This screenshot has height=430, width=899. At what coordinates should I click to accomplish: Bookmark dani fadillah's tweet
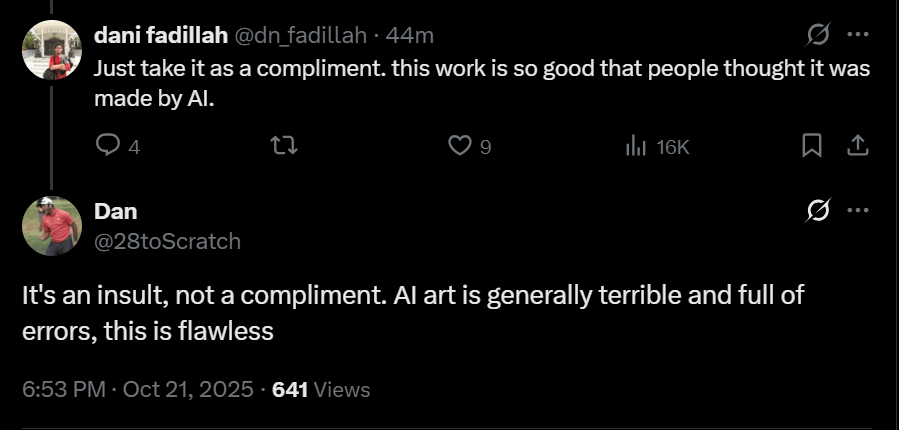(812, 147)
